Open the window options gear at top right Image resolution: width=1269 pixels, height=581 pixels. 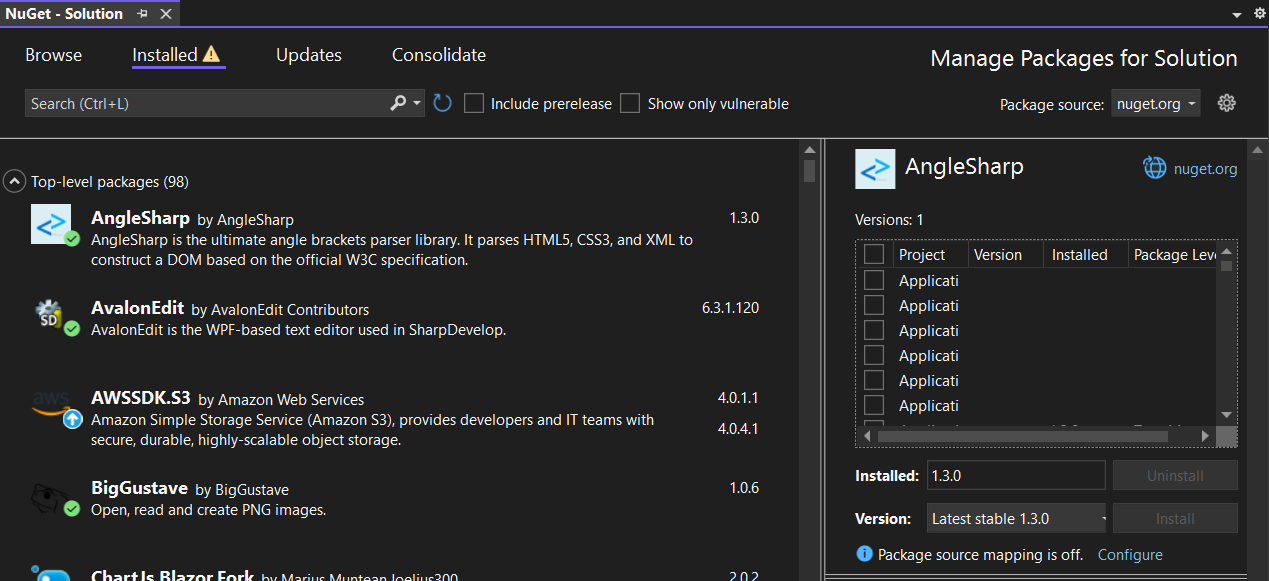tap(1259, 14)
